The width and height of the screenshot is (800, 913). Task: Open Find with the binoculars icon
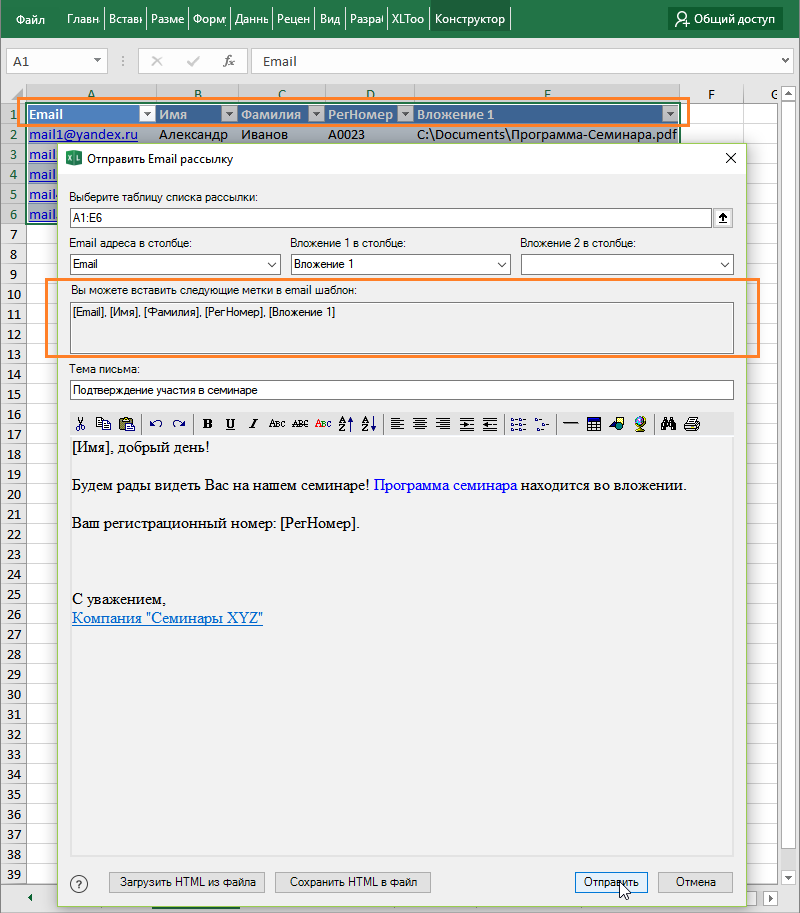tap(668, 424)
